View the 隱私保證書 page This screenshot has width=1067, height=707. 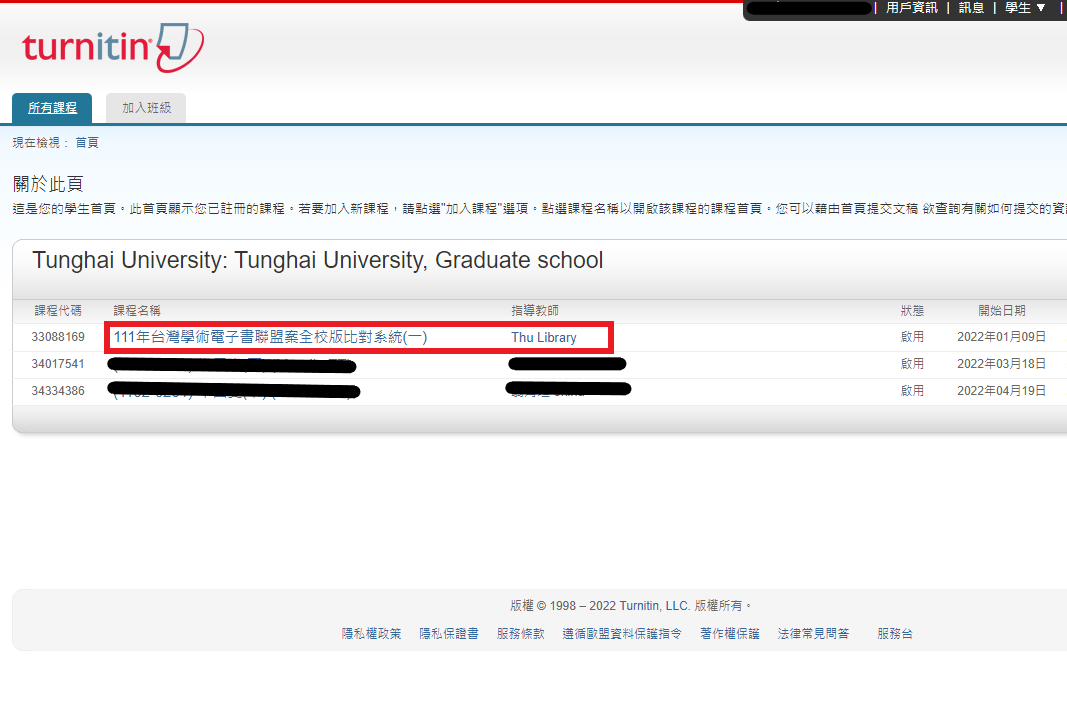tap(449, 633)
